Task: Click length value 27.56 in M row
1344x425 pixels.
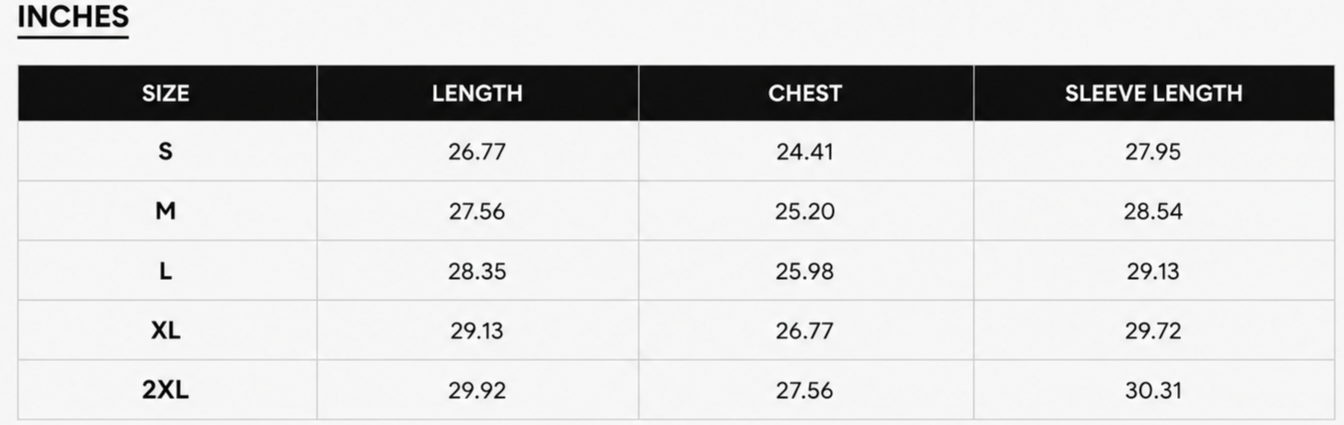Action: (477, 211)
